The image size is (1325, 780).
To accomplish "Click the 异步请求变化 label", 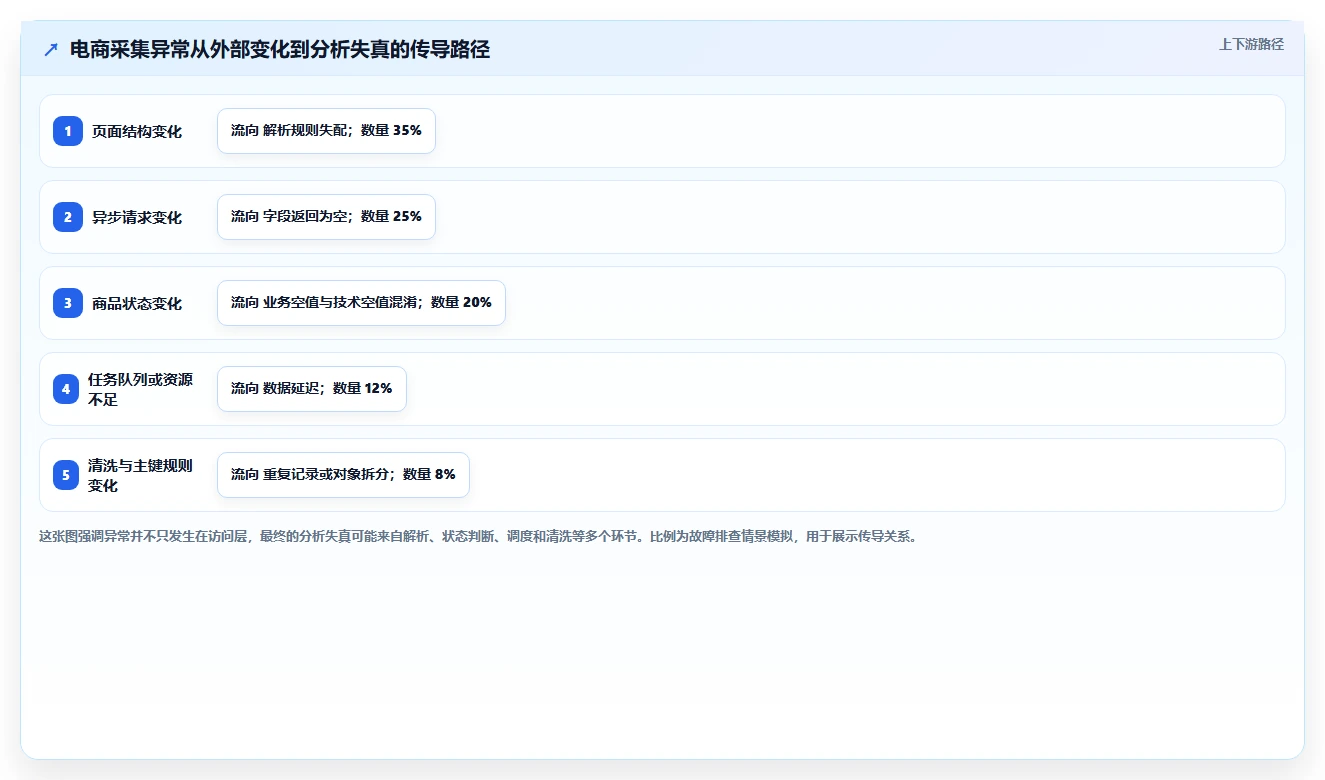I will pyautogui.click(x=137, y=217).
